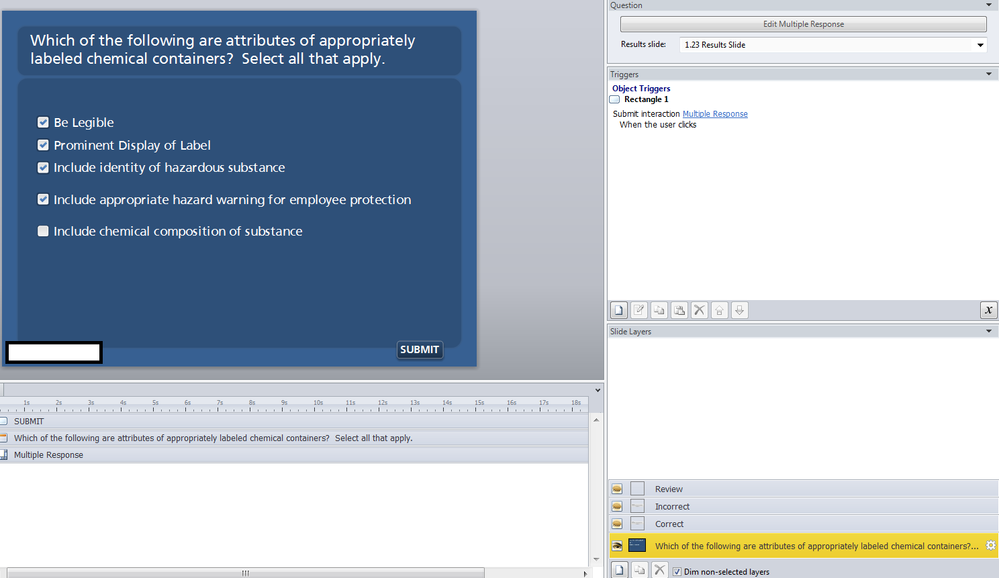
Task: Click Review layer thumbnail
Action: (x=637, y=489)
